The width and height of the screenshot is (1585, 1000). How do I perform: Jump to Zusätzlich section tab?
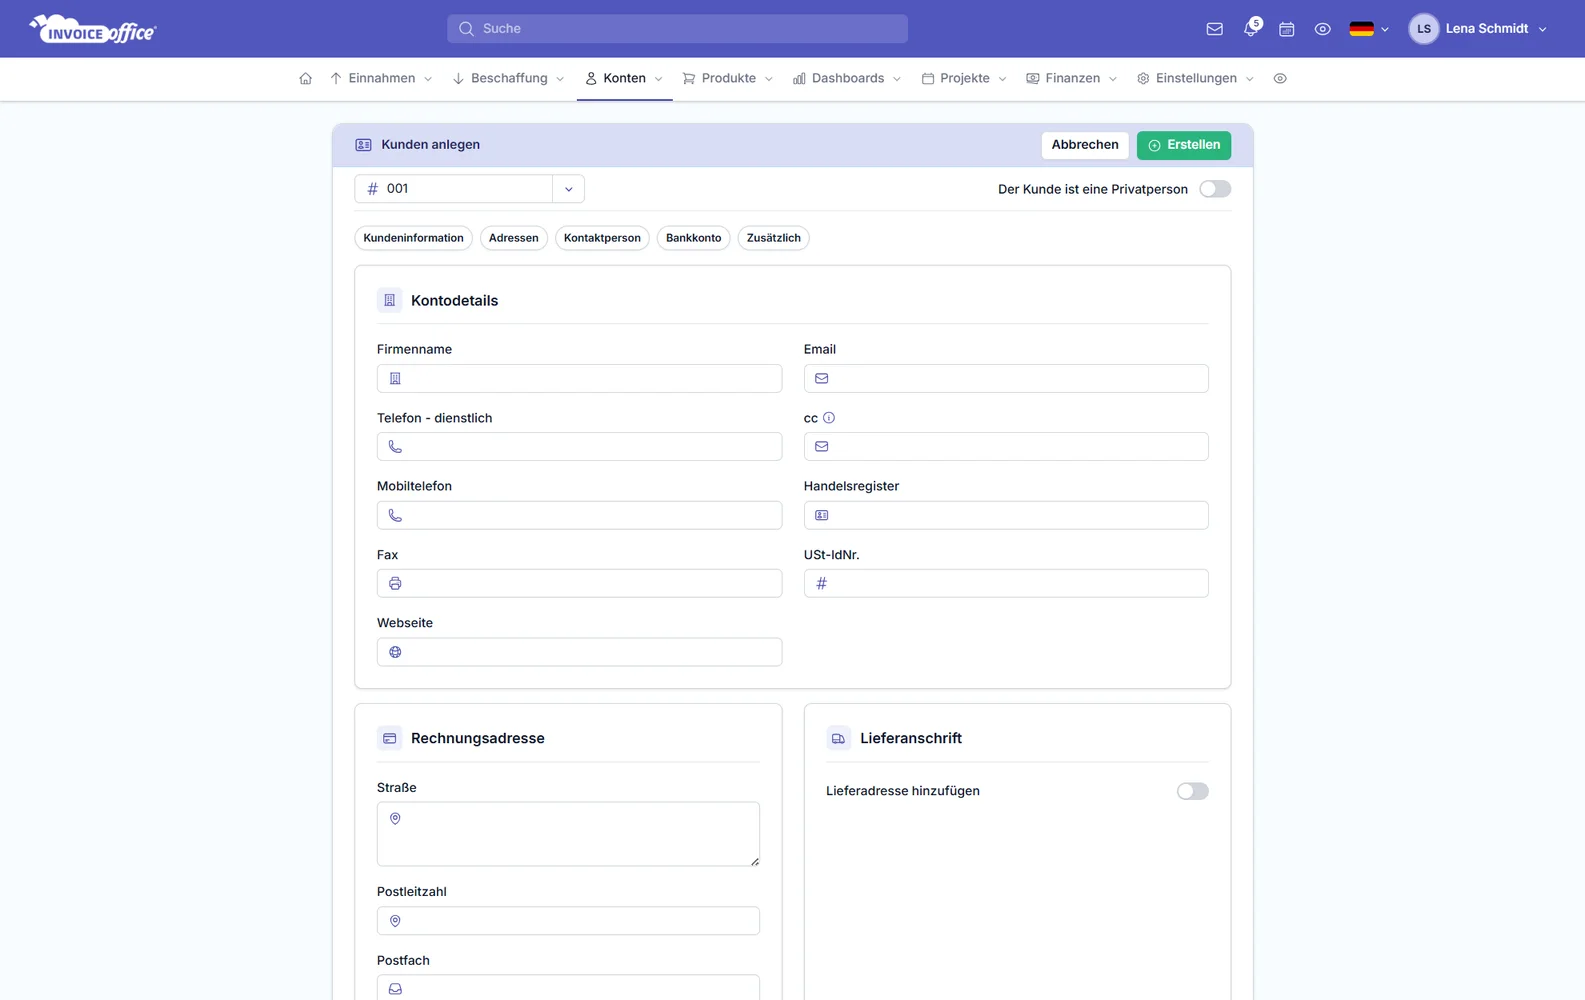(774, 238)
